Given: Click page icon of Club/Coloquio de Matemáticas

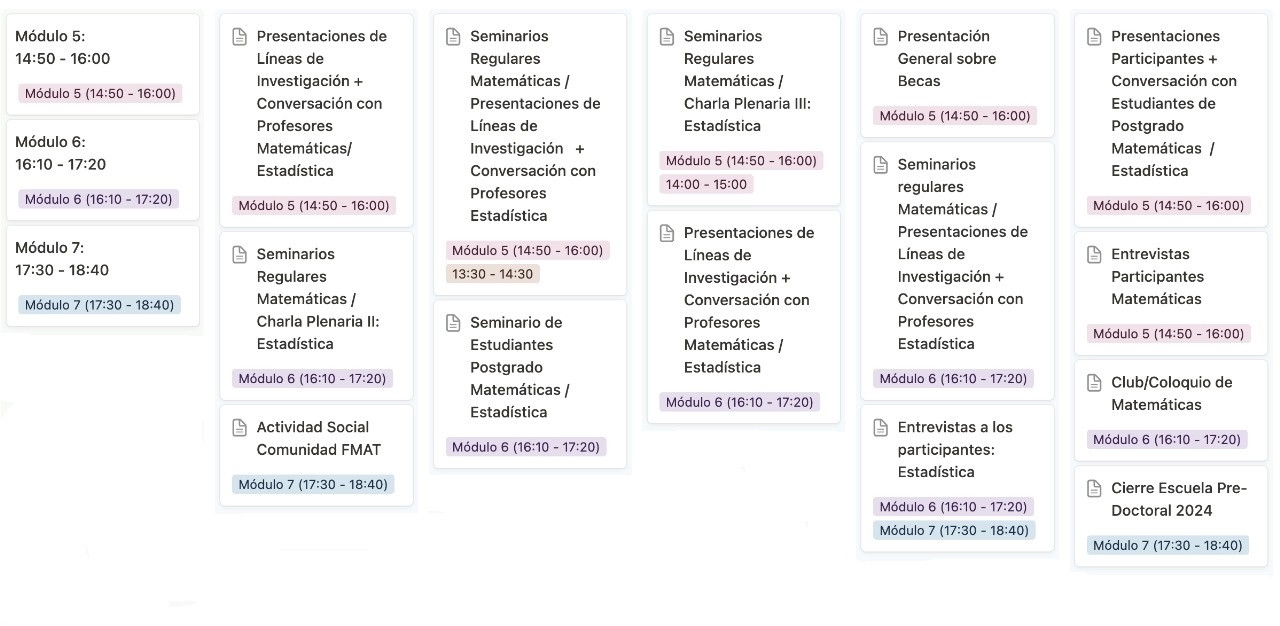Looking at the screenshot, I should pos(1094,383).
